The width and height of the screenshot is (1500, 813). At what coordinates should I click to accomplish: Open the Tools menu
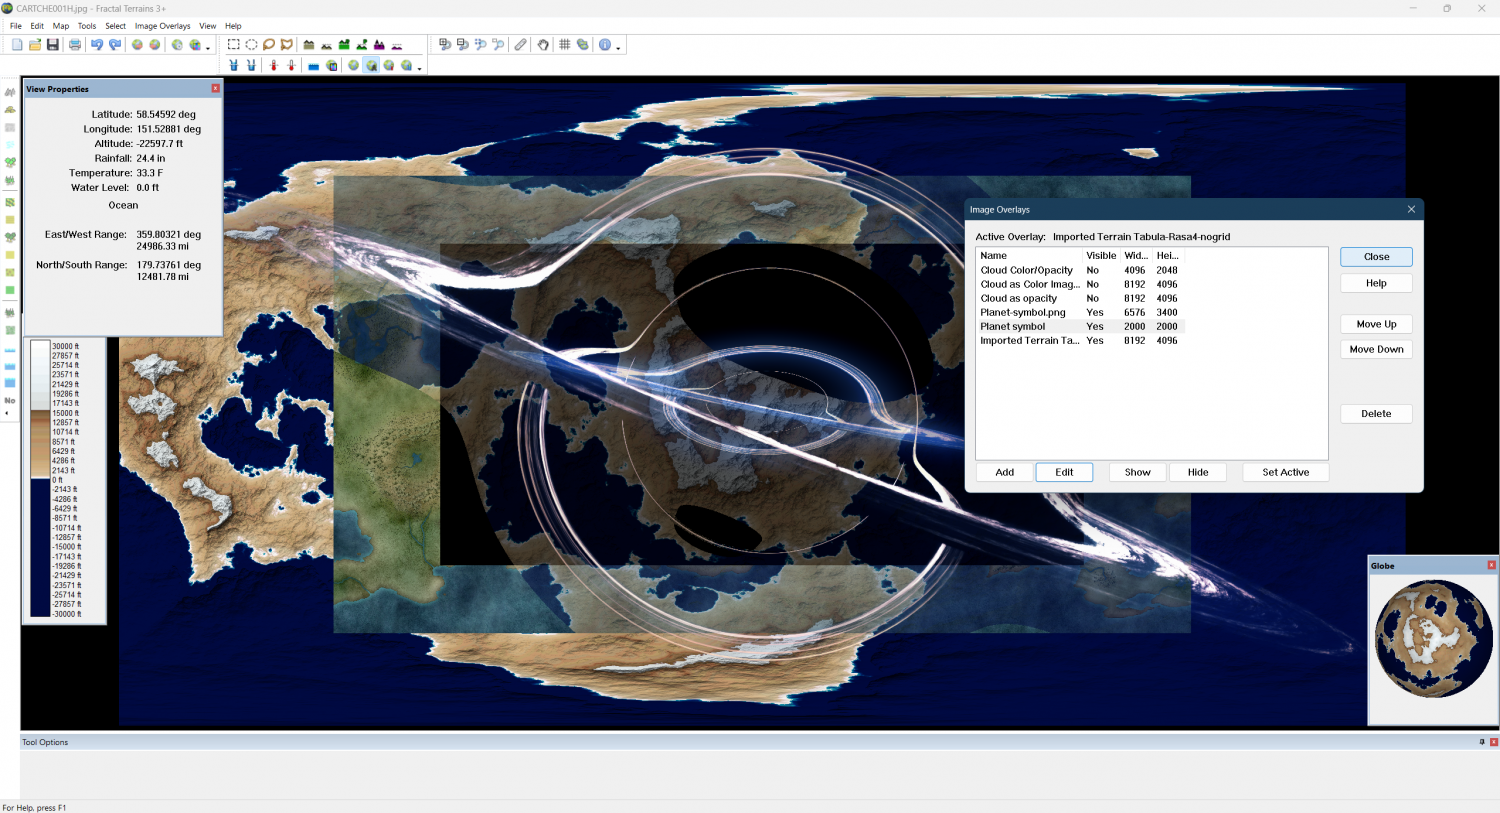click(87, 26)
